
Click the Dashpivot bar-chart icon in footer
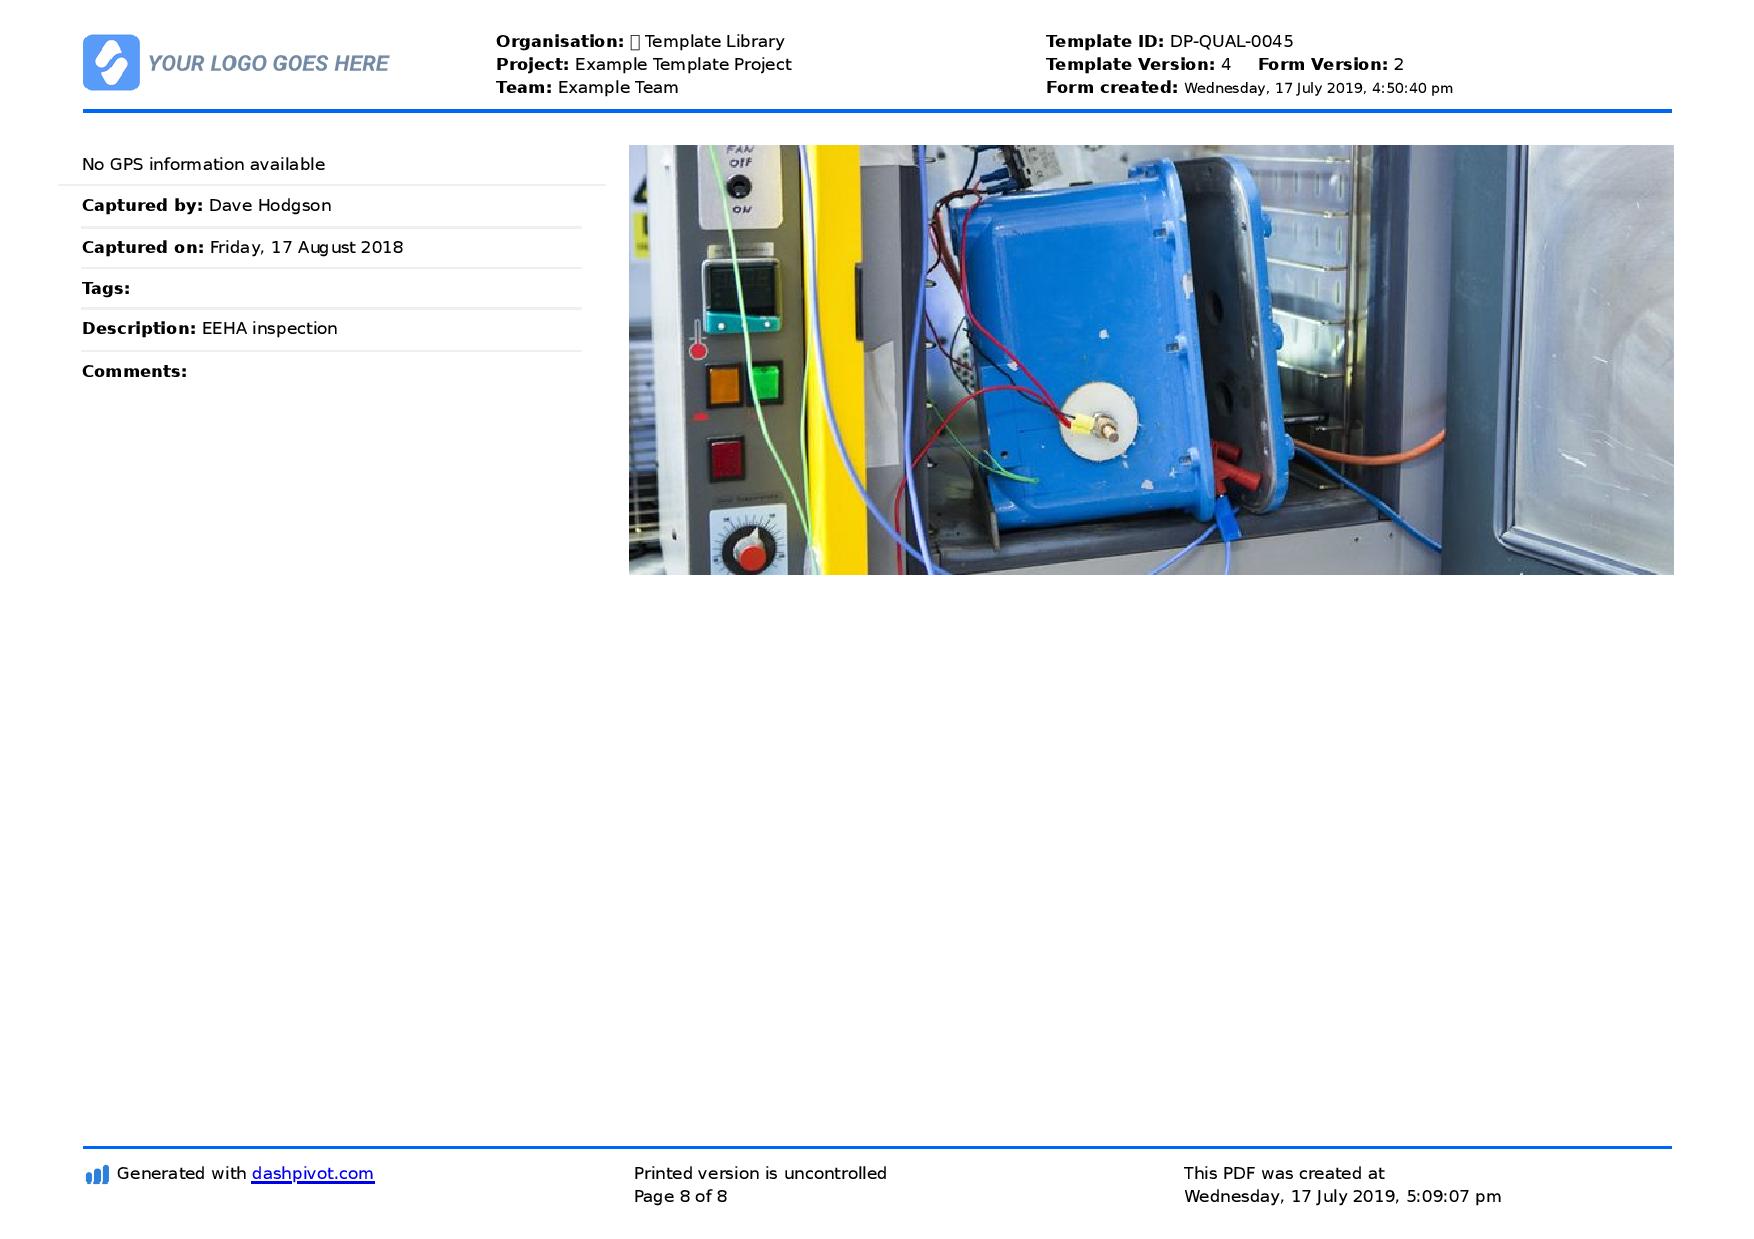click(x=97, y=1175)
